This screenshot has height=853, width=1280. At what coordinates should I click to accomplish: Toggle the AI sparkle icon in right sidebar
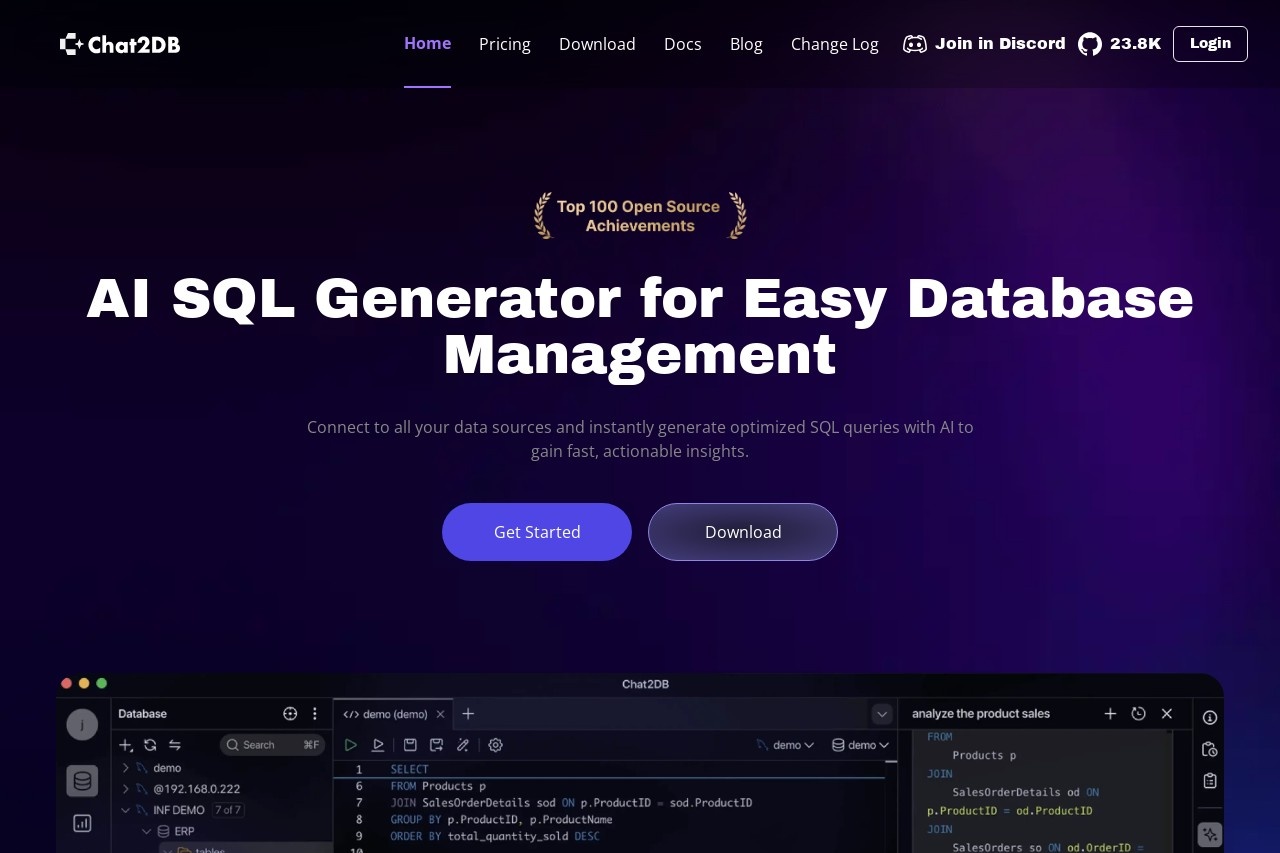1210,834
